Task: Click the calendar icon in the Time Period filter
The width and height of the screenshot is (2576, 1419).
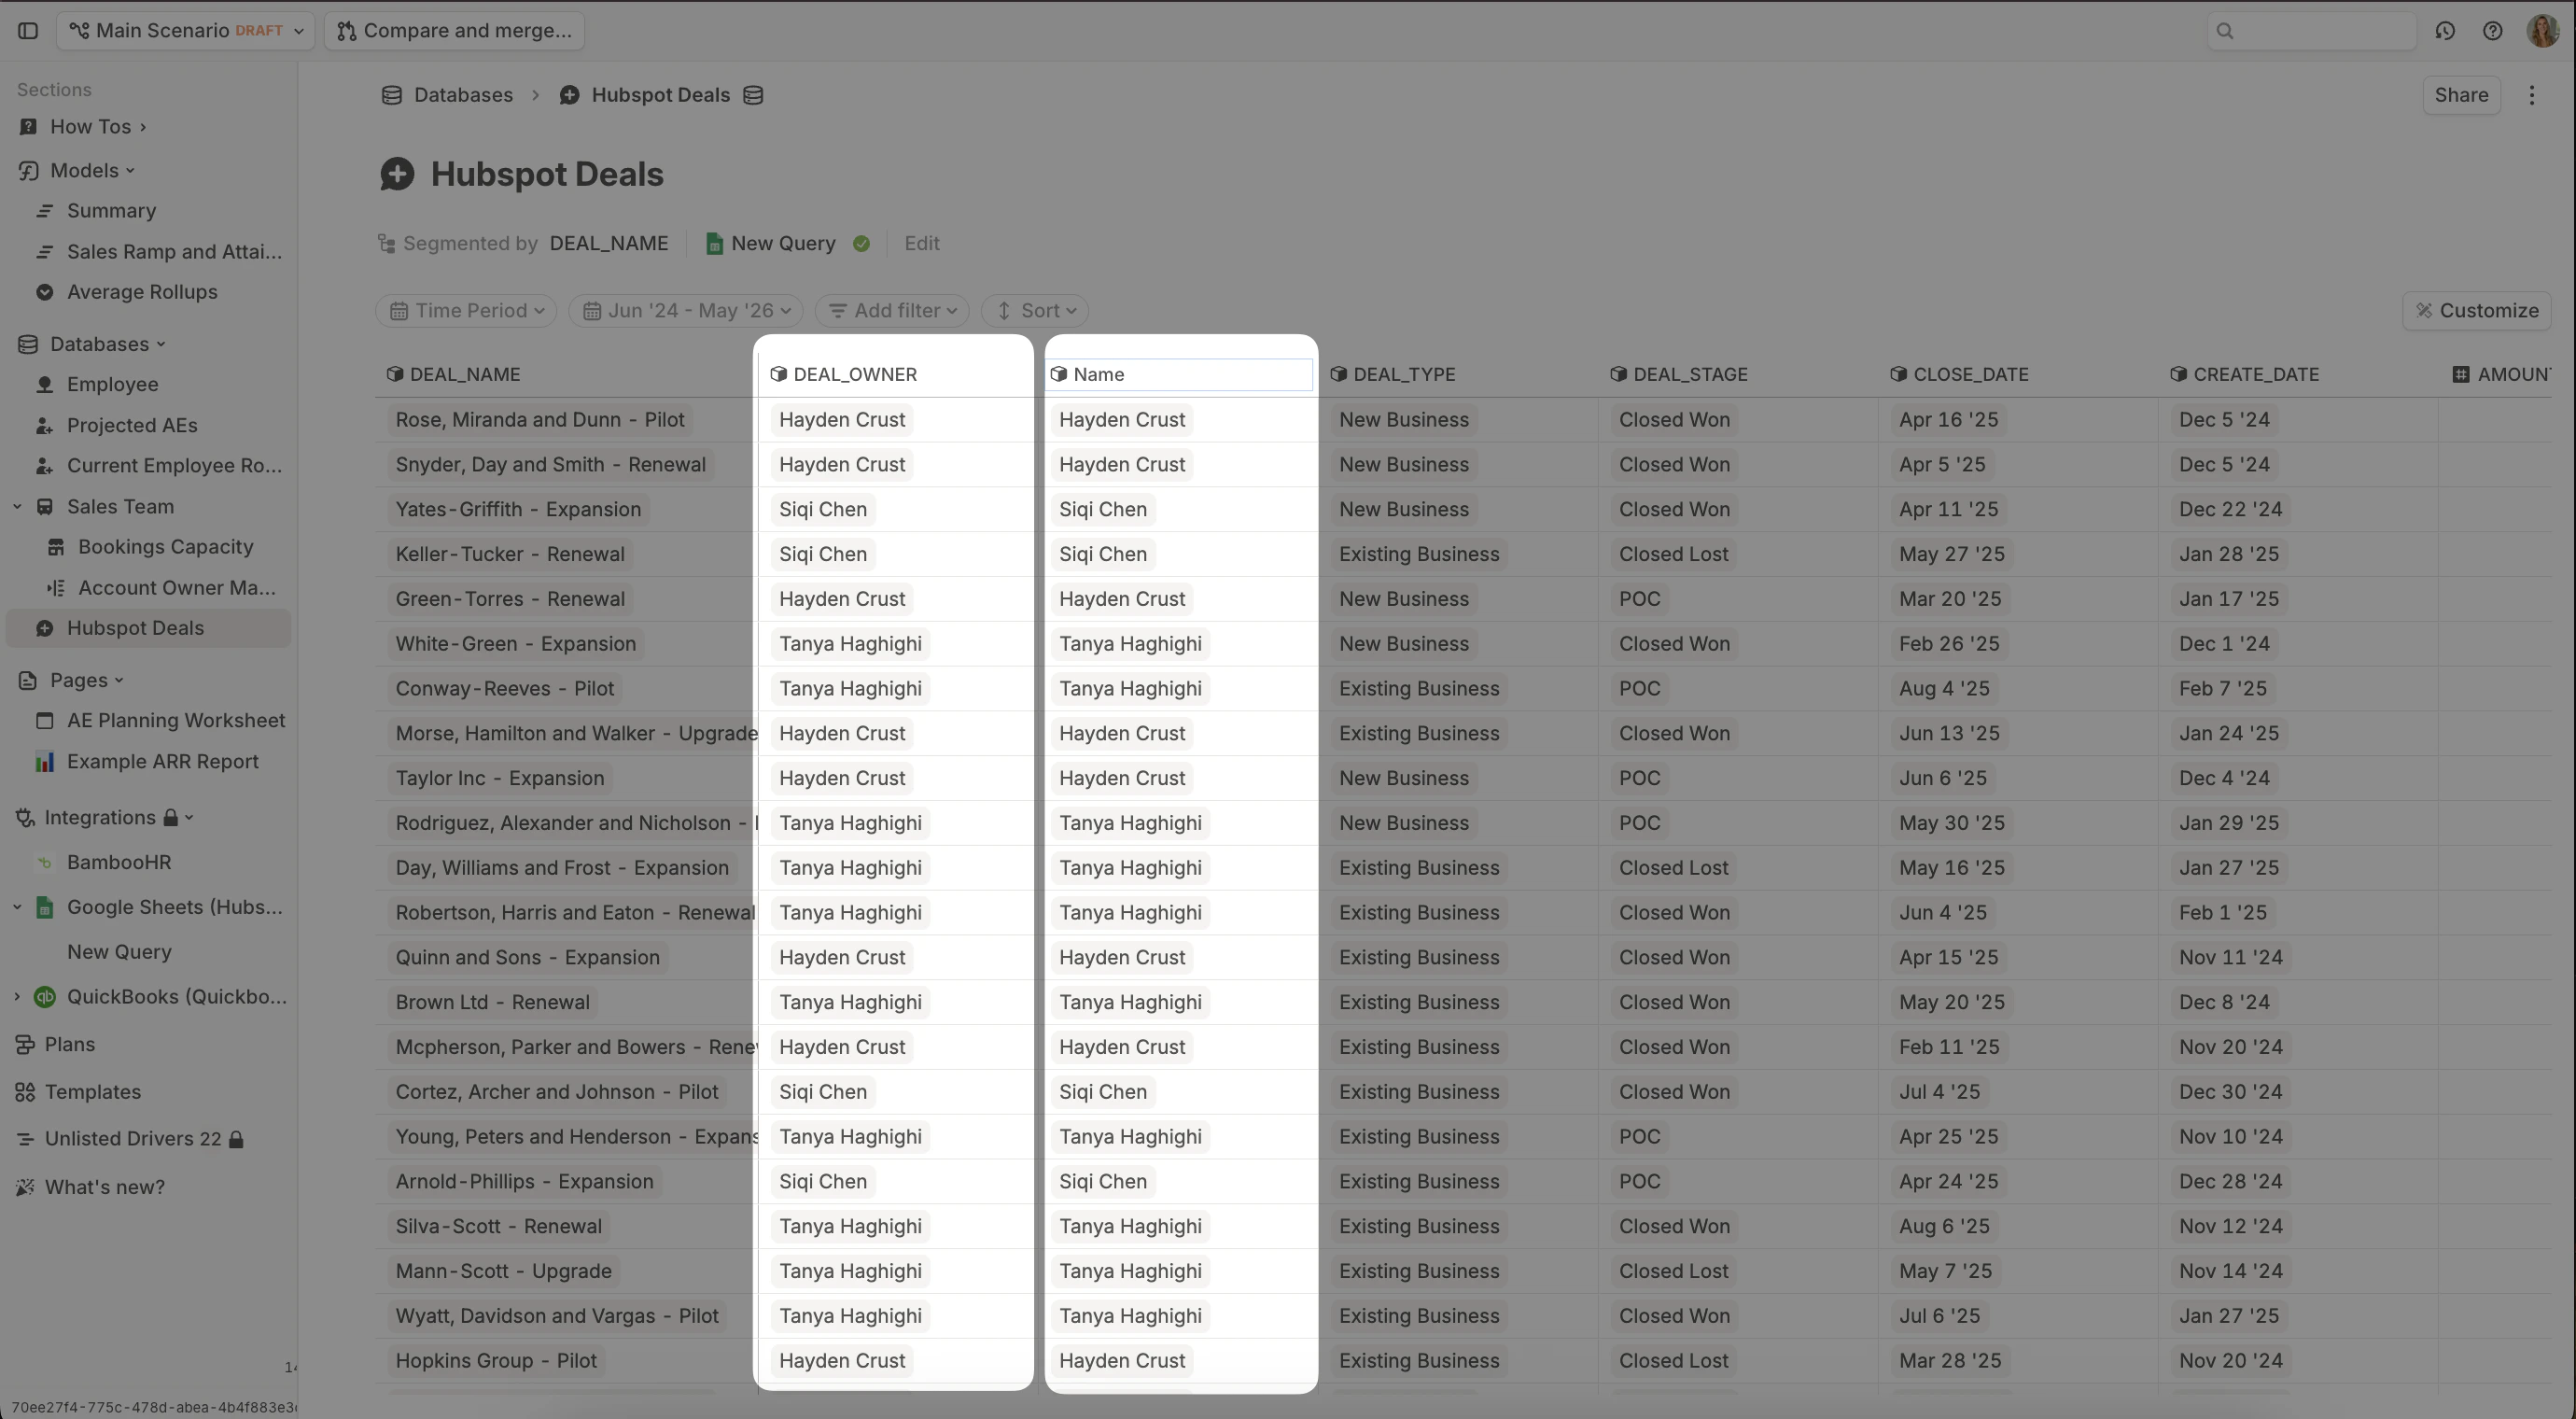Action: (399, 310)
